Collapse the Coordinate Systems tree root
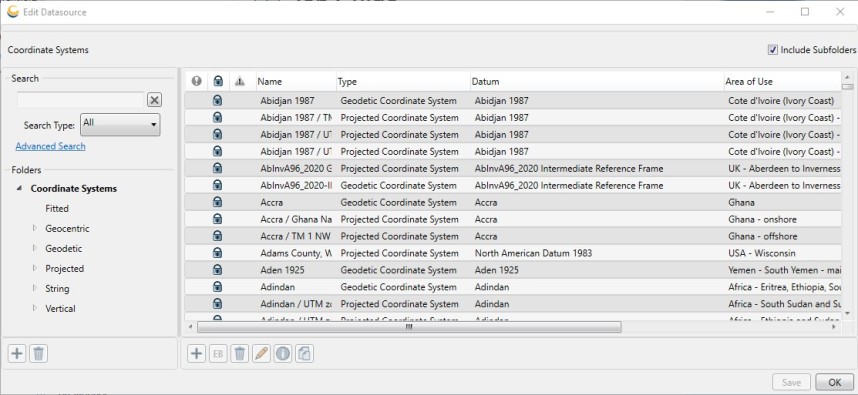Screen dimensions: 858x395 [x=20, y=188]
